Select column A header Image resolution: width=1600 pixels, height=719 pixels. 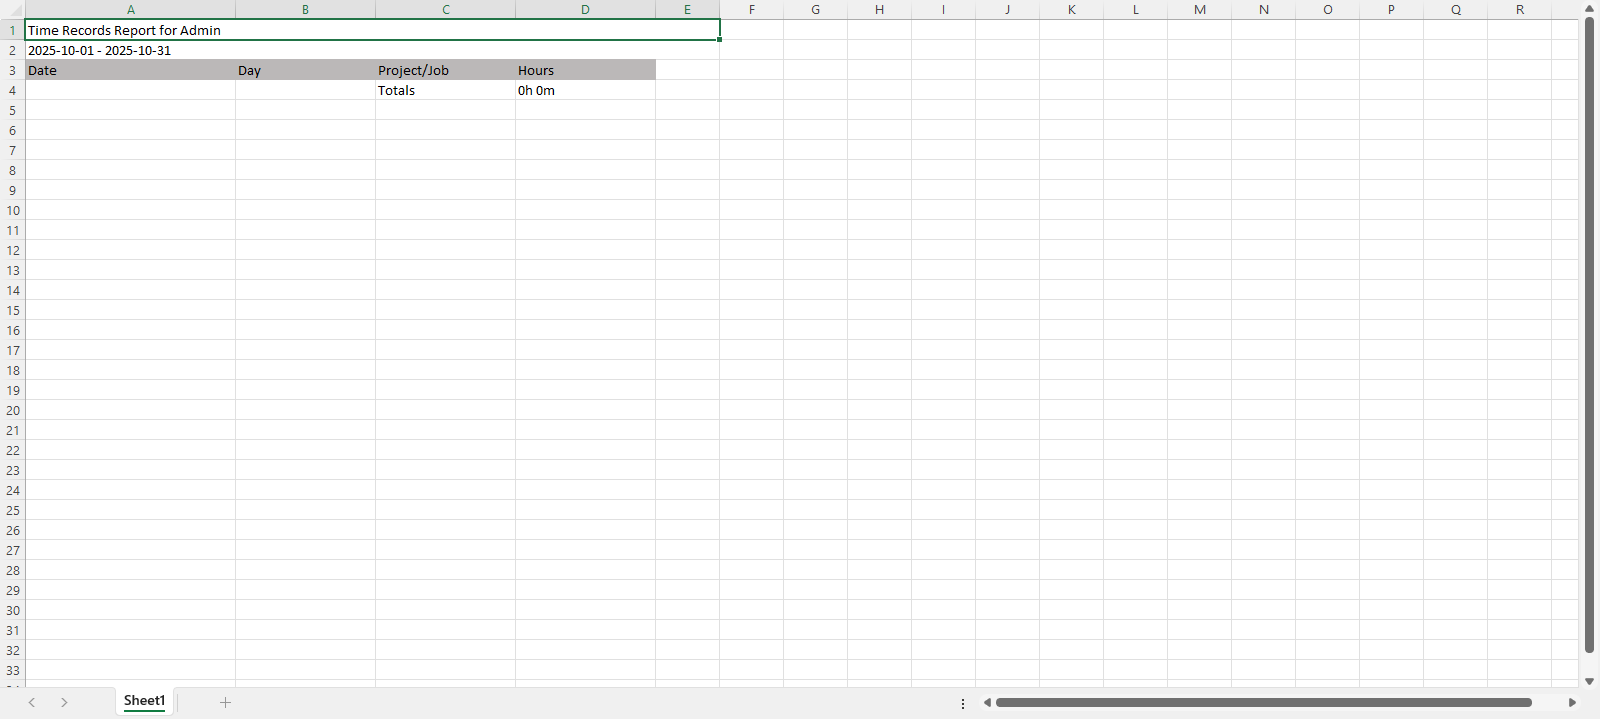click(130, 9)
